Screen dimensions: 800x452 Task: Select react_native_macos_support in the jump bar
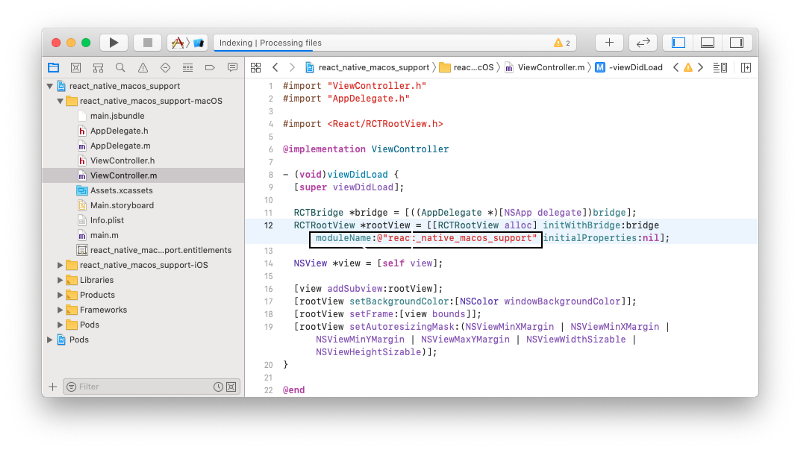367,67
